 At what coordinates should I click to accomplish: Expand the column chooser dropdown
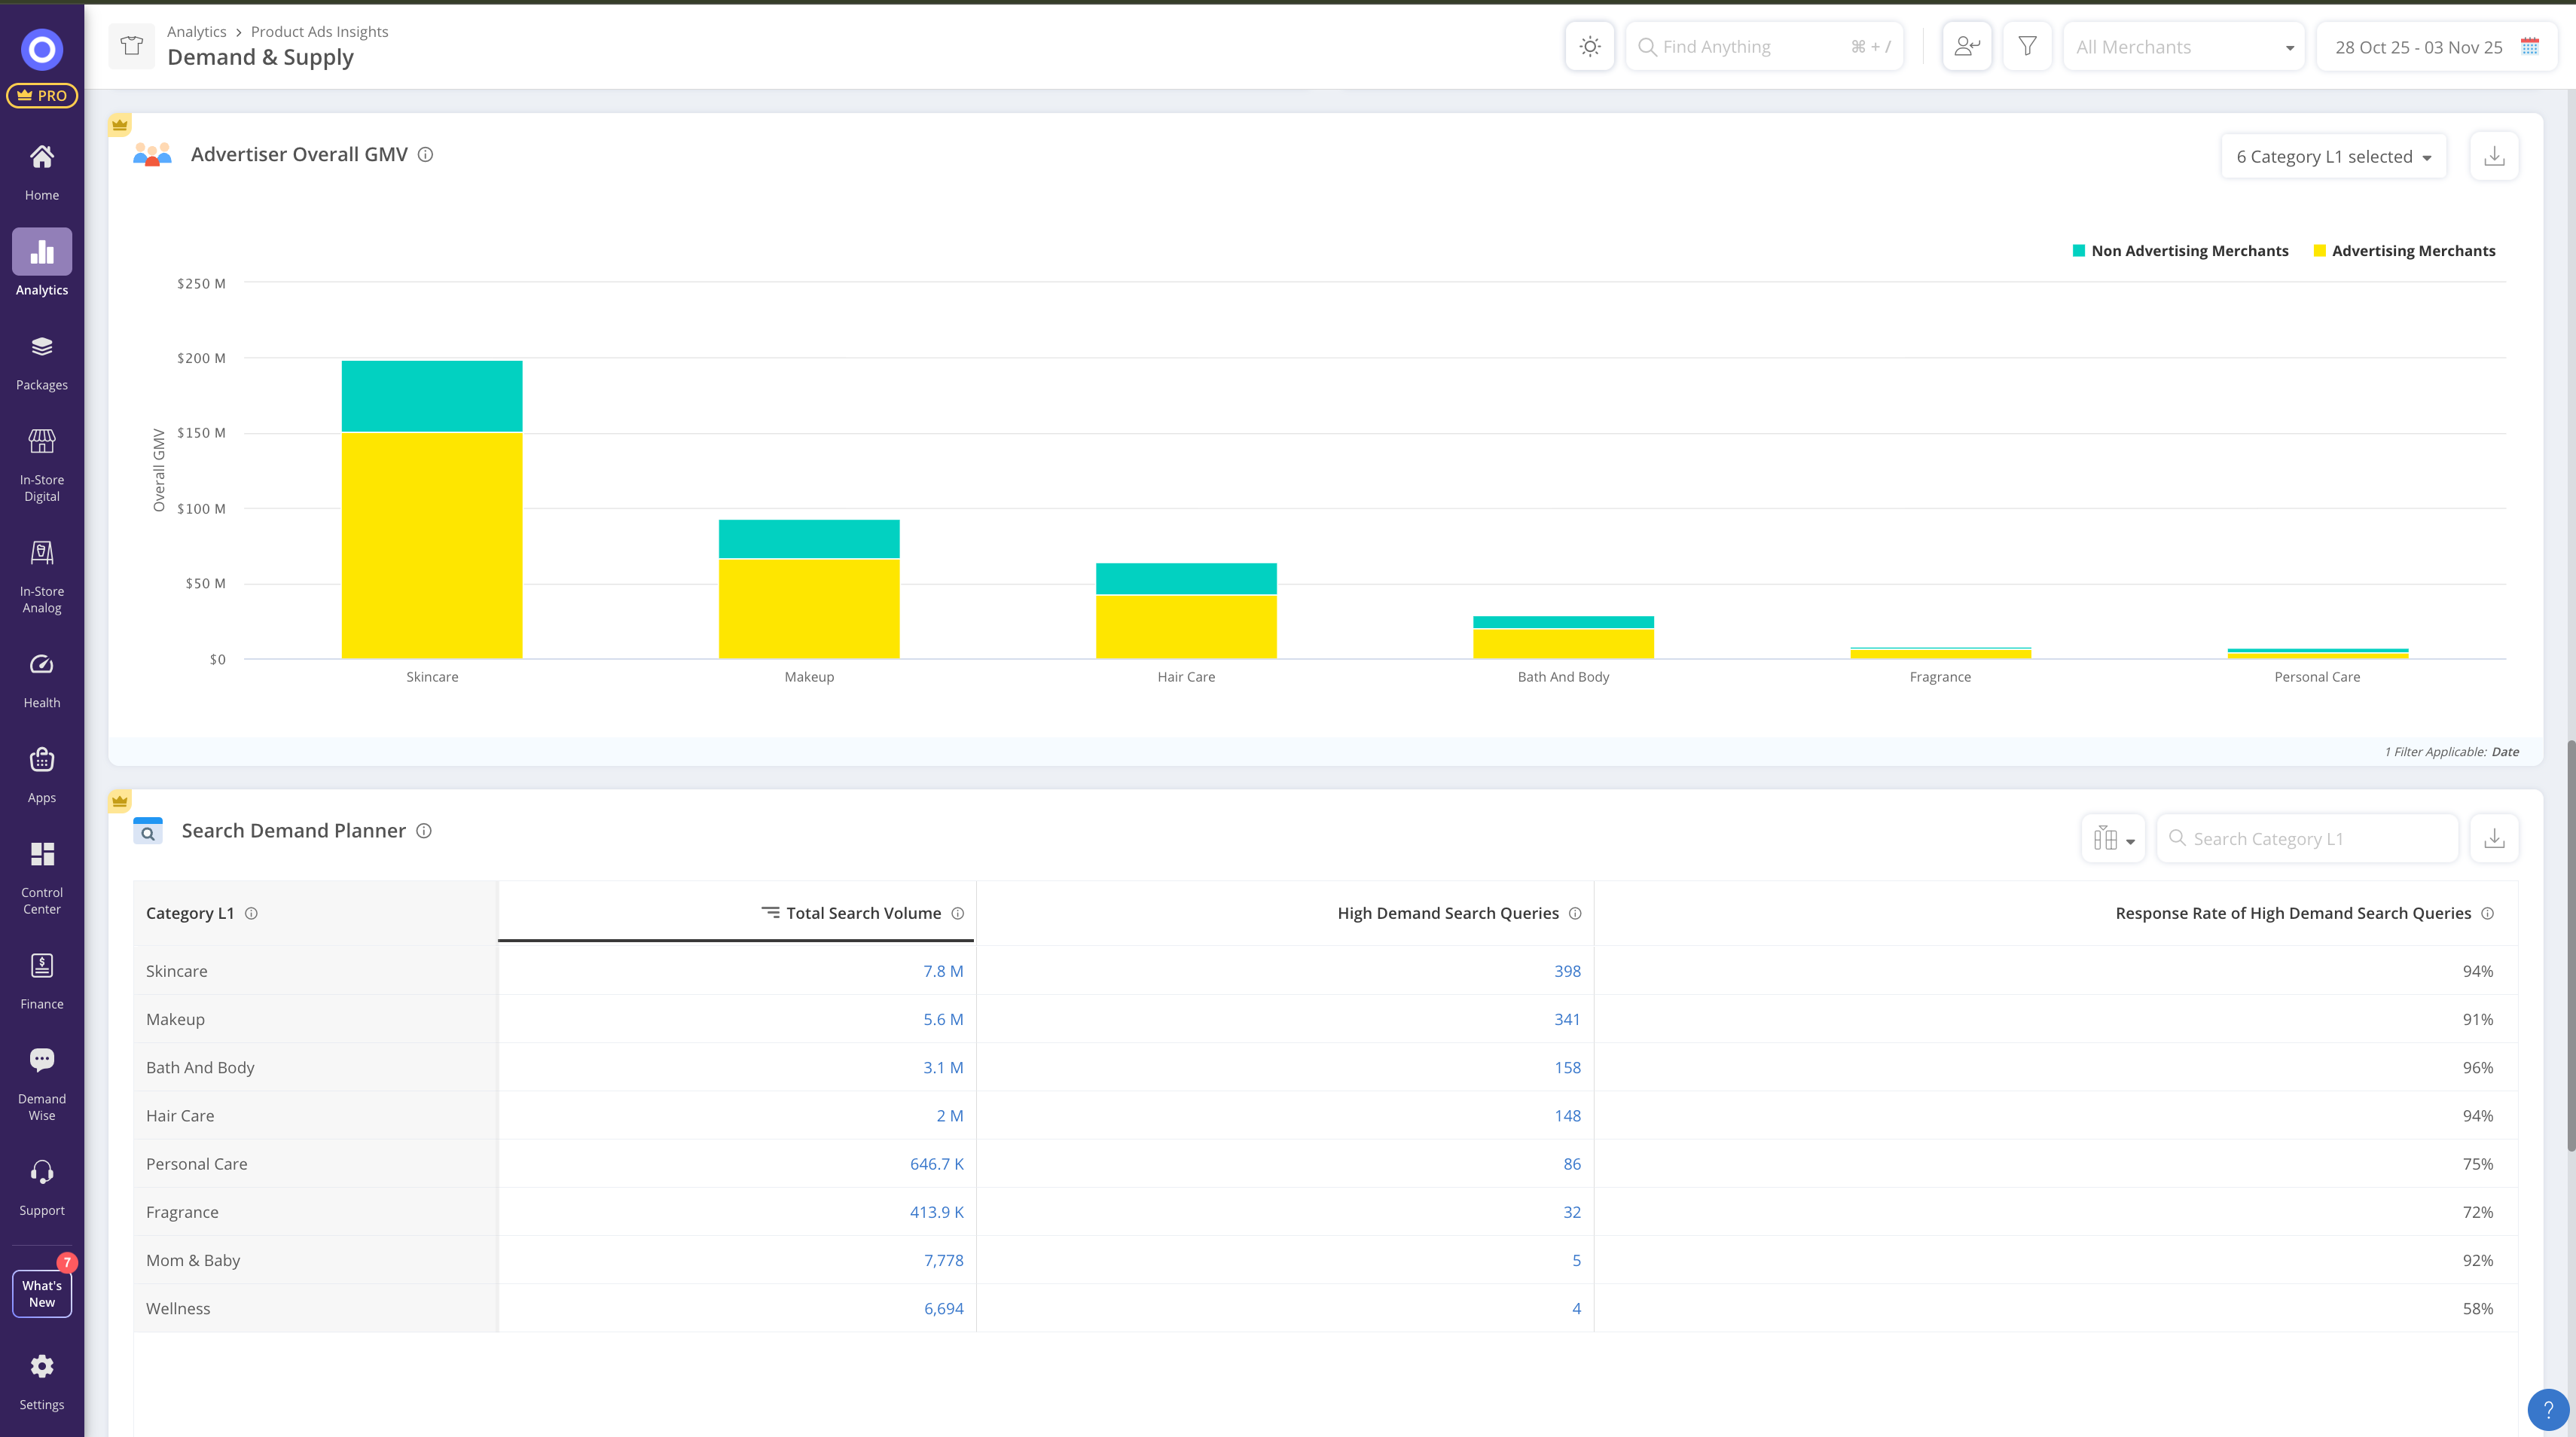pos(2113,839)
